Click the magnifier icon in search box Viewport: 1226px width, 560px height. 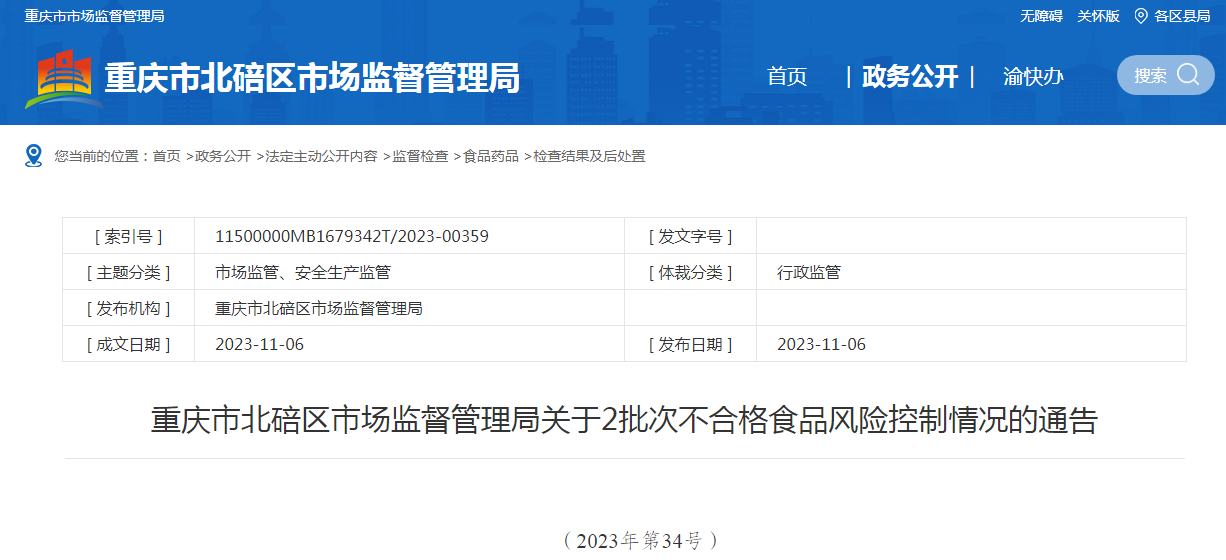point(1188,75)
